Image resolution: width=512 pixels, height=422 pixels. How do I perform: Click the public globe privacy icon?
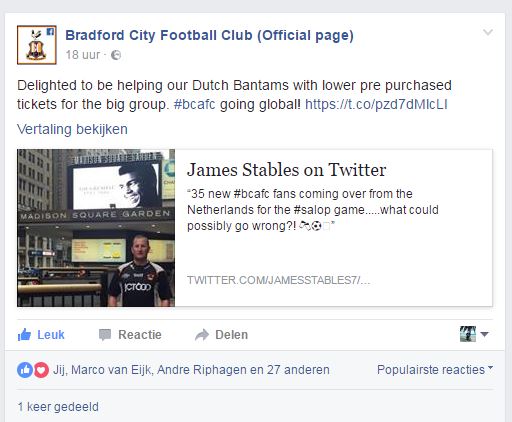pos(116,55)
